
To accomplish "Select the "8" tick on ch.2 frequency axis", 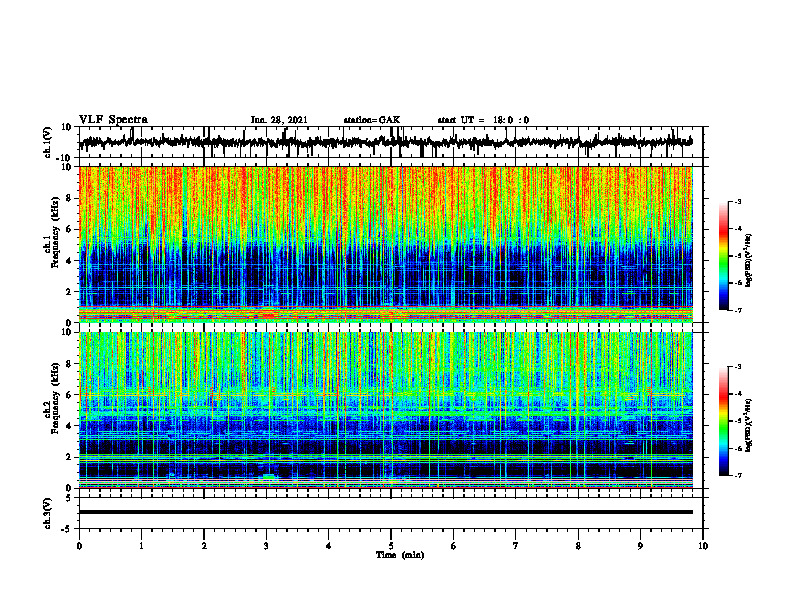I will click(x=70, y=364).
